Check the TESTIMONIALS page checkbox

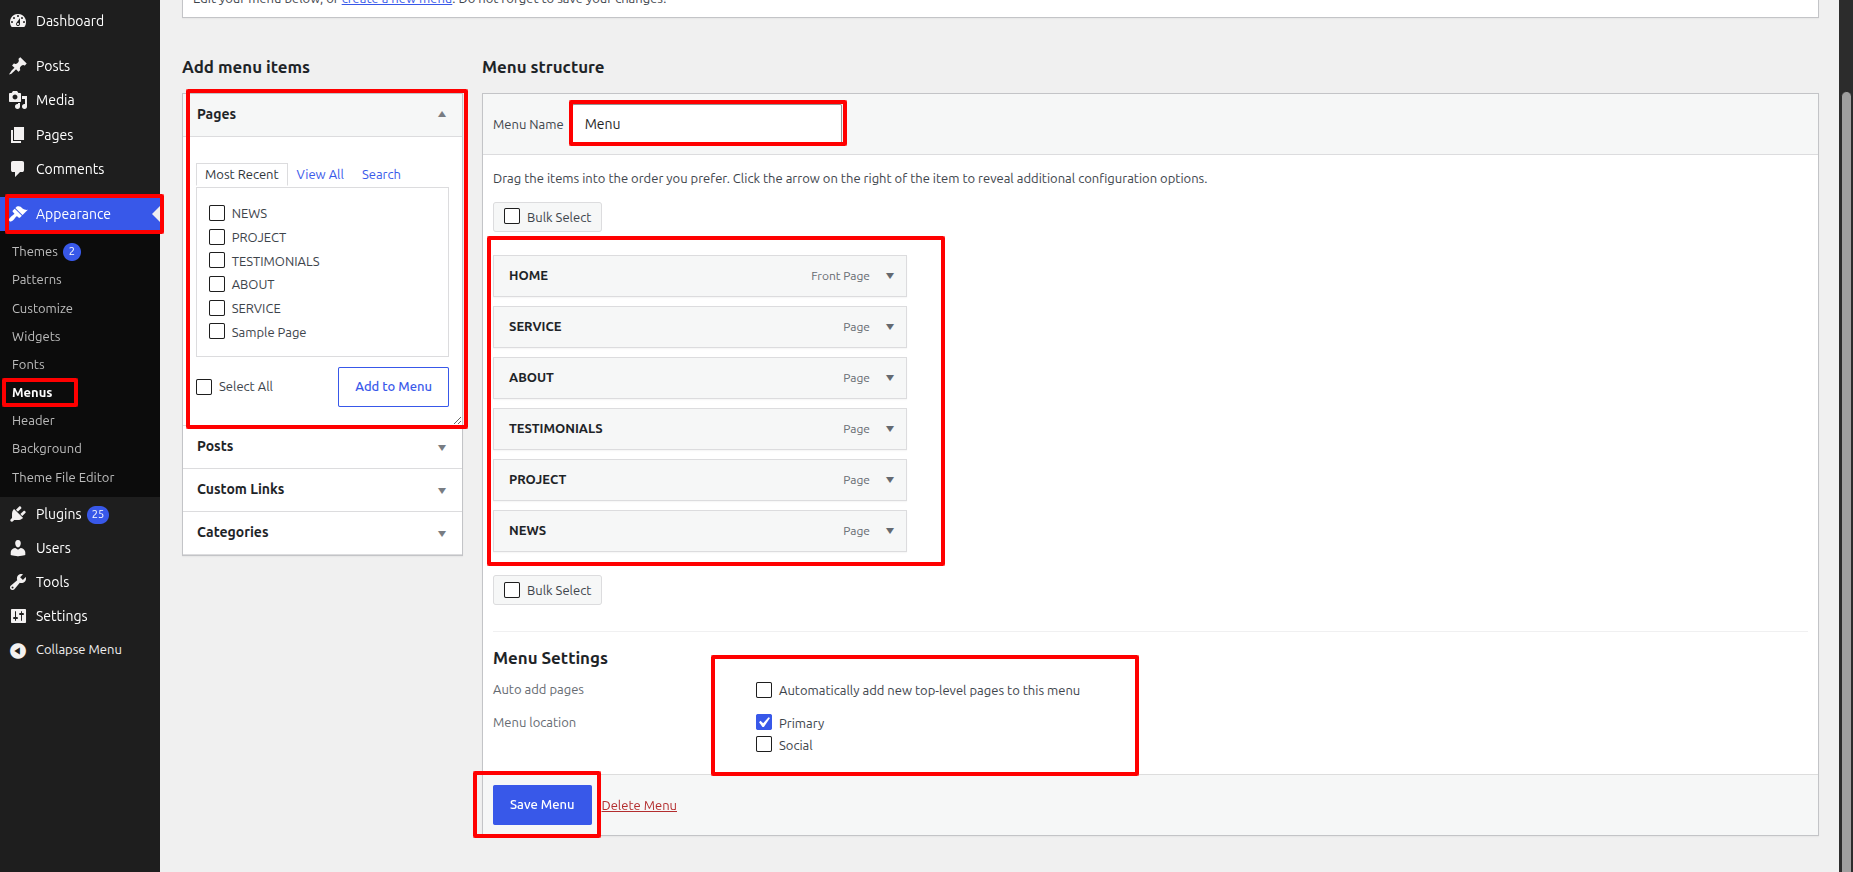[x=217, y=260]
